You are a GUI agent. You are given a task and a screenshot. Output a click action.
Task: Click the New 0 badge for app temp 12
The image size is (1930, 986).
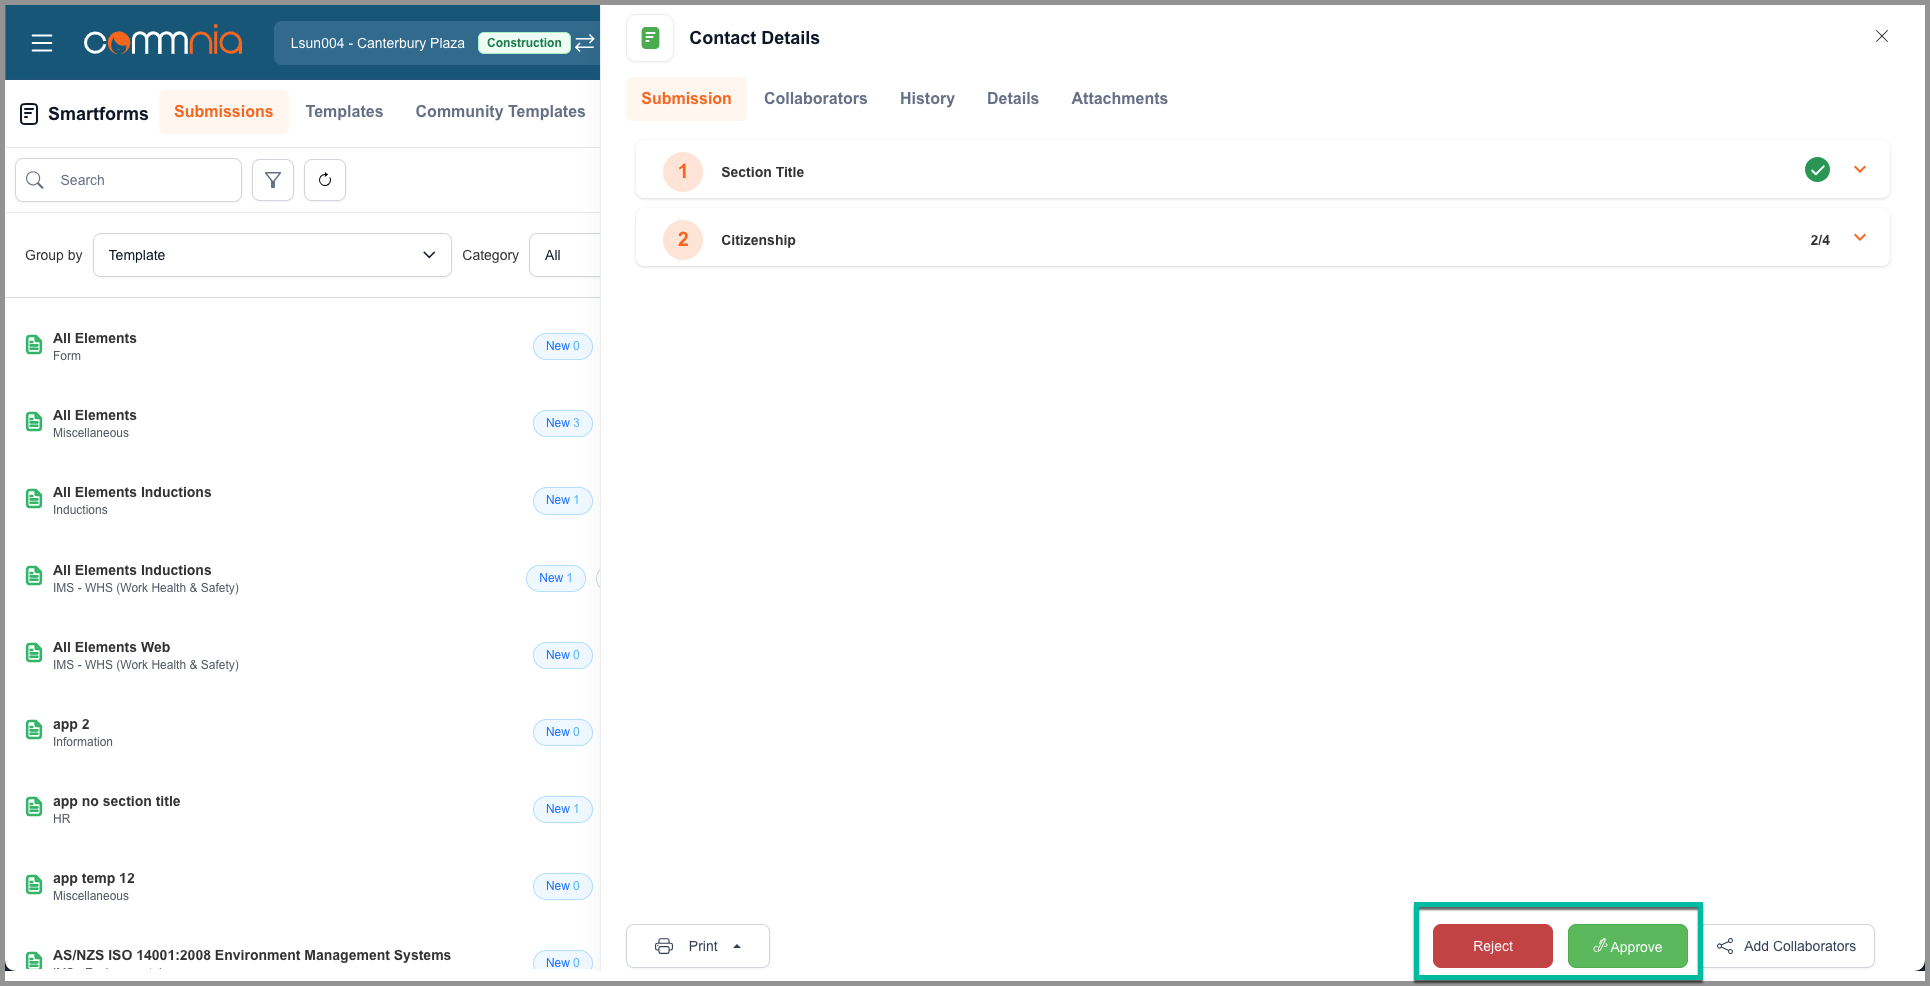[x=563, y=886]
